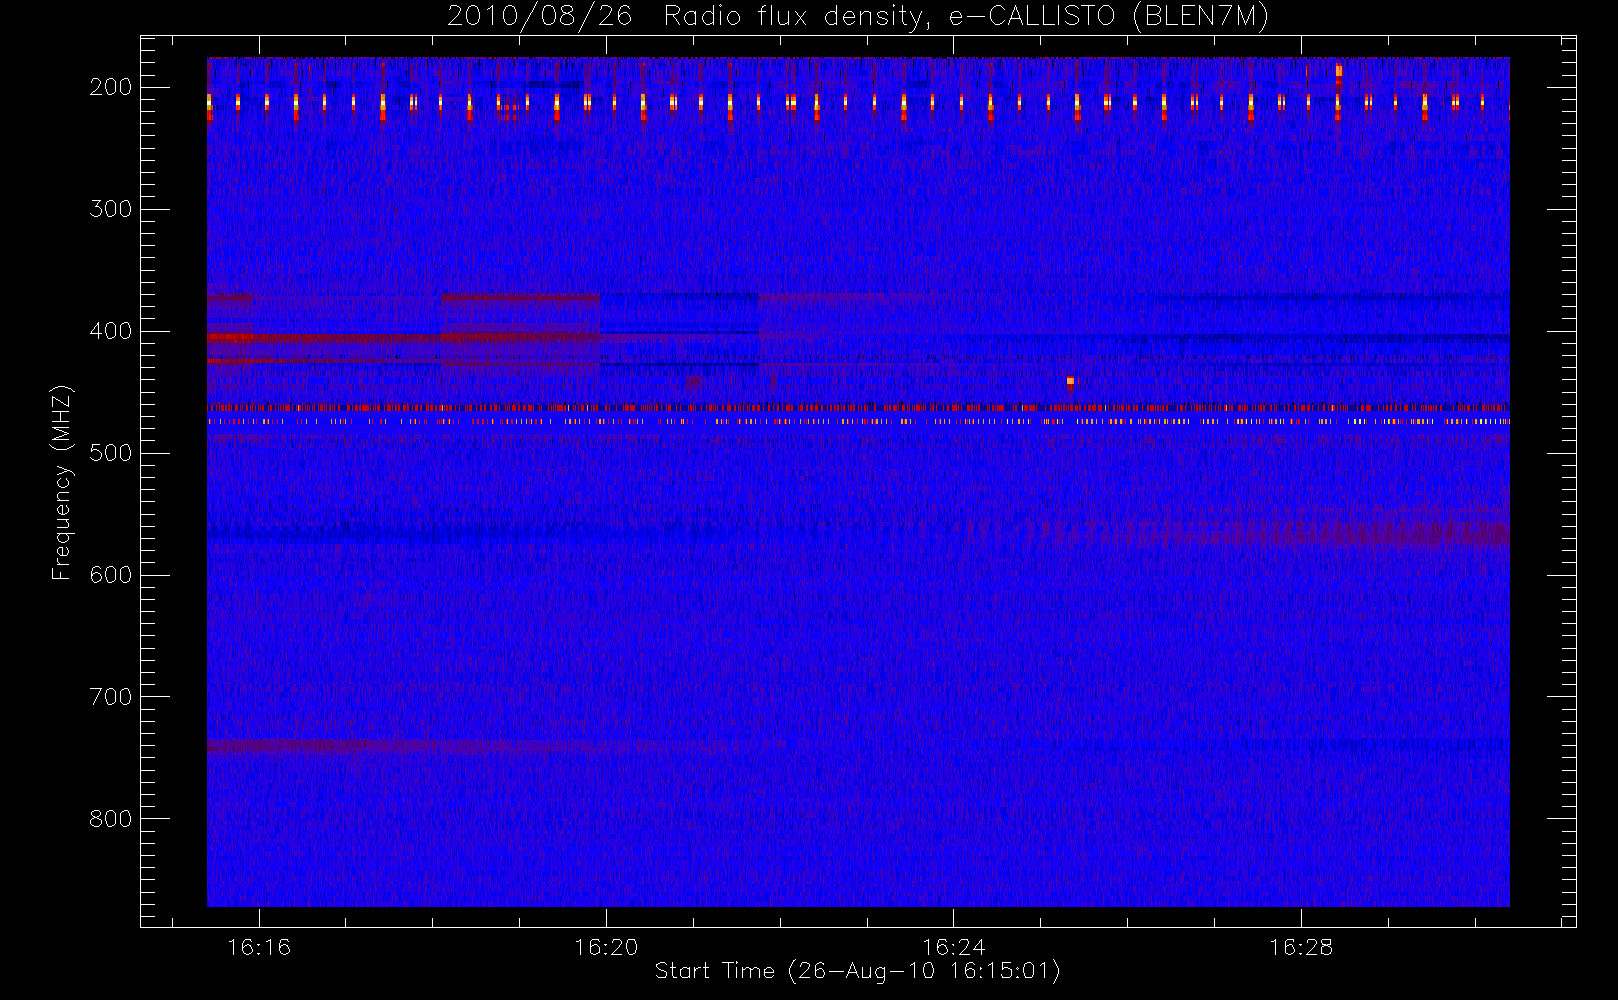Click the bright burst spot near 440 MHz
The image size is (1618, 1000).
1070,381
